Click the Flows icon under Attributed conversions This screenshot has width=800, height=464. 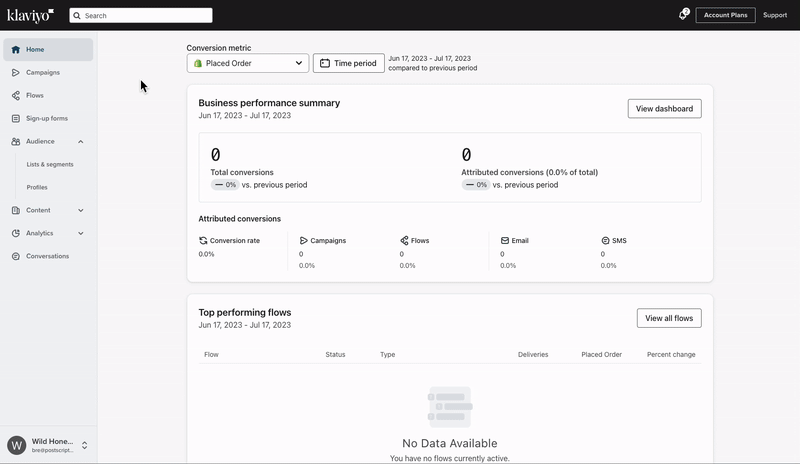pos(404,240)
